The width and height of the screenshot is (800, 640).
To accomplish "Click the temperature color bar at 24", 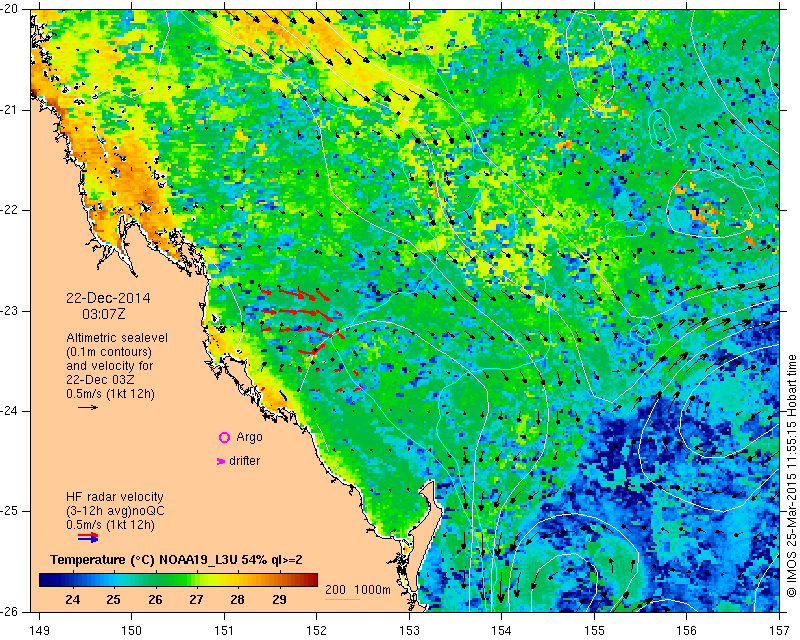I will (x=73, y=580).
